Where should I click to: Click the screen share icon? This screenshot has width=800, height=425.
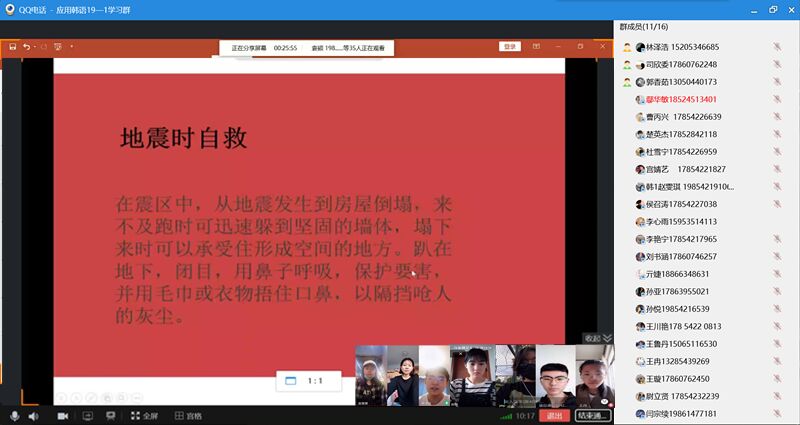pos(87,415)
